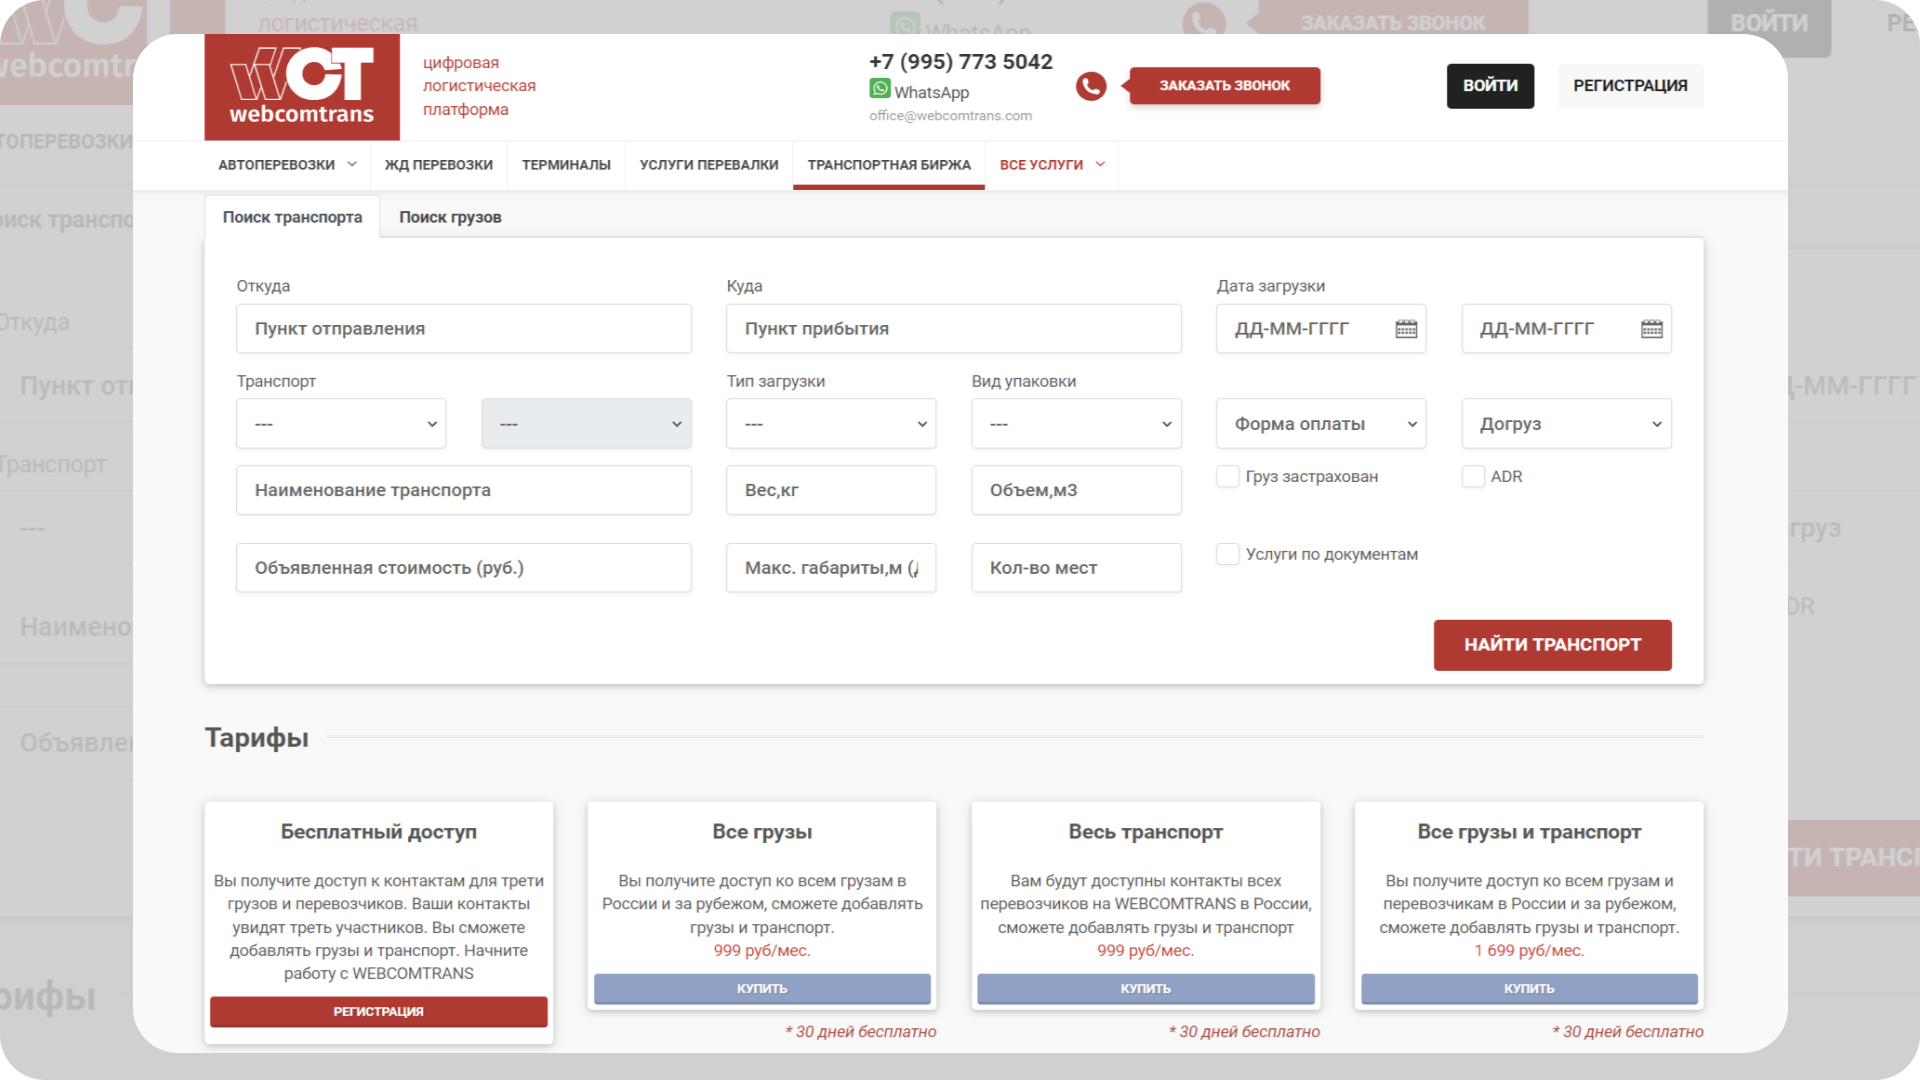
Task: Focus the Вес,кг field
Action: coord(831,490)
